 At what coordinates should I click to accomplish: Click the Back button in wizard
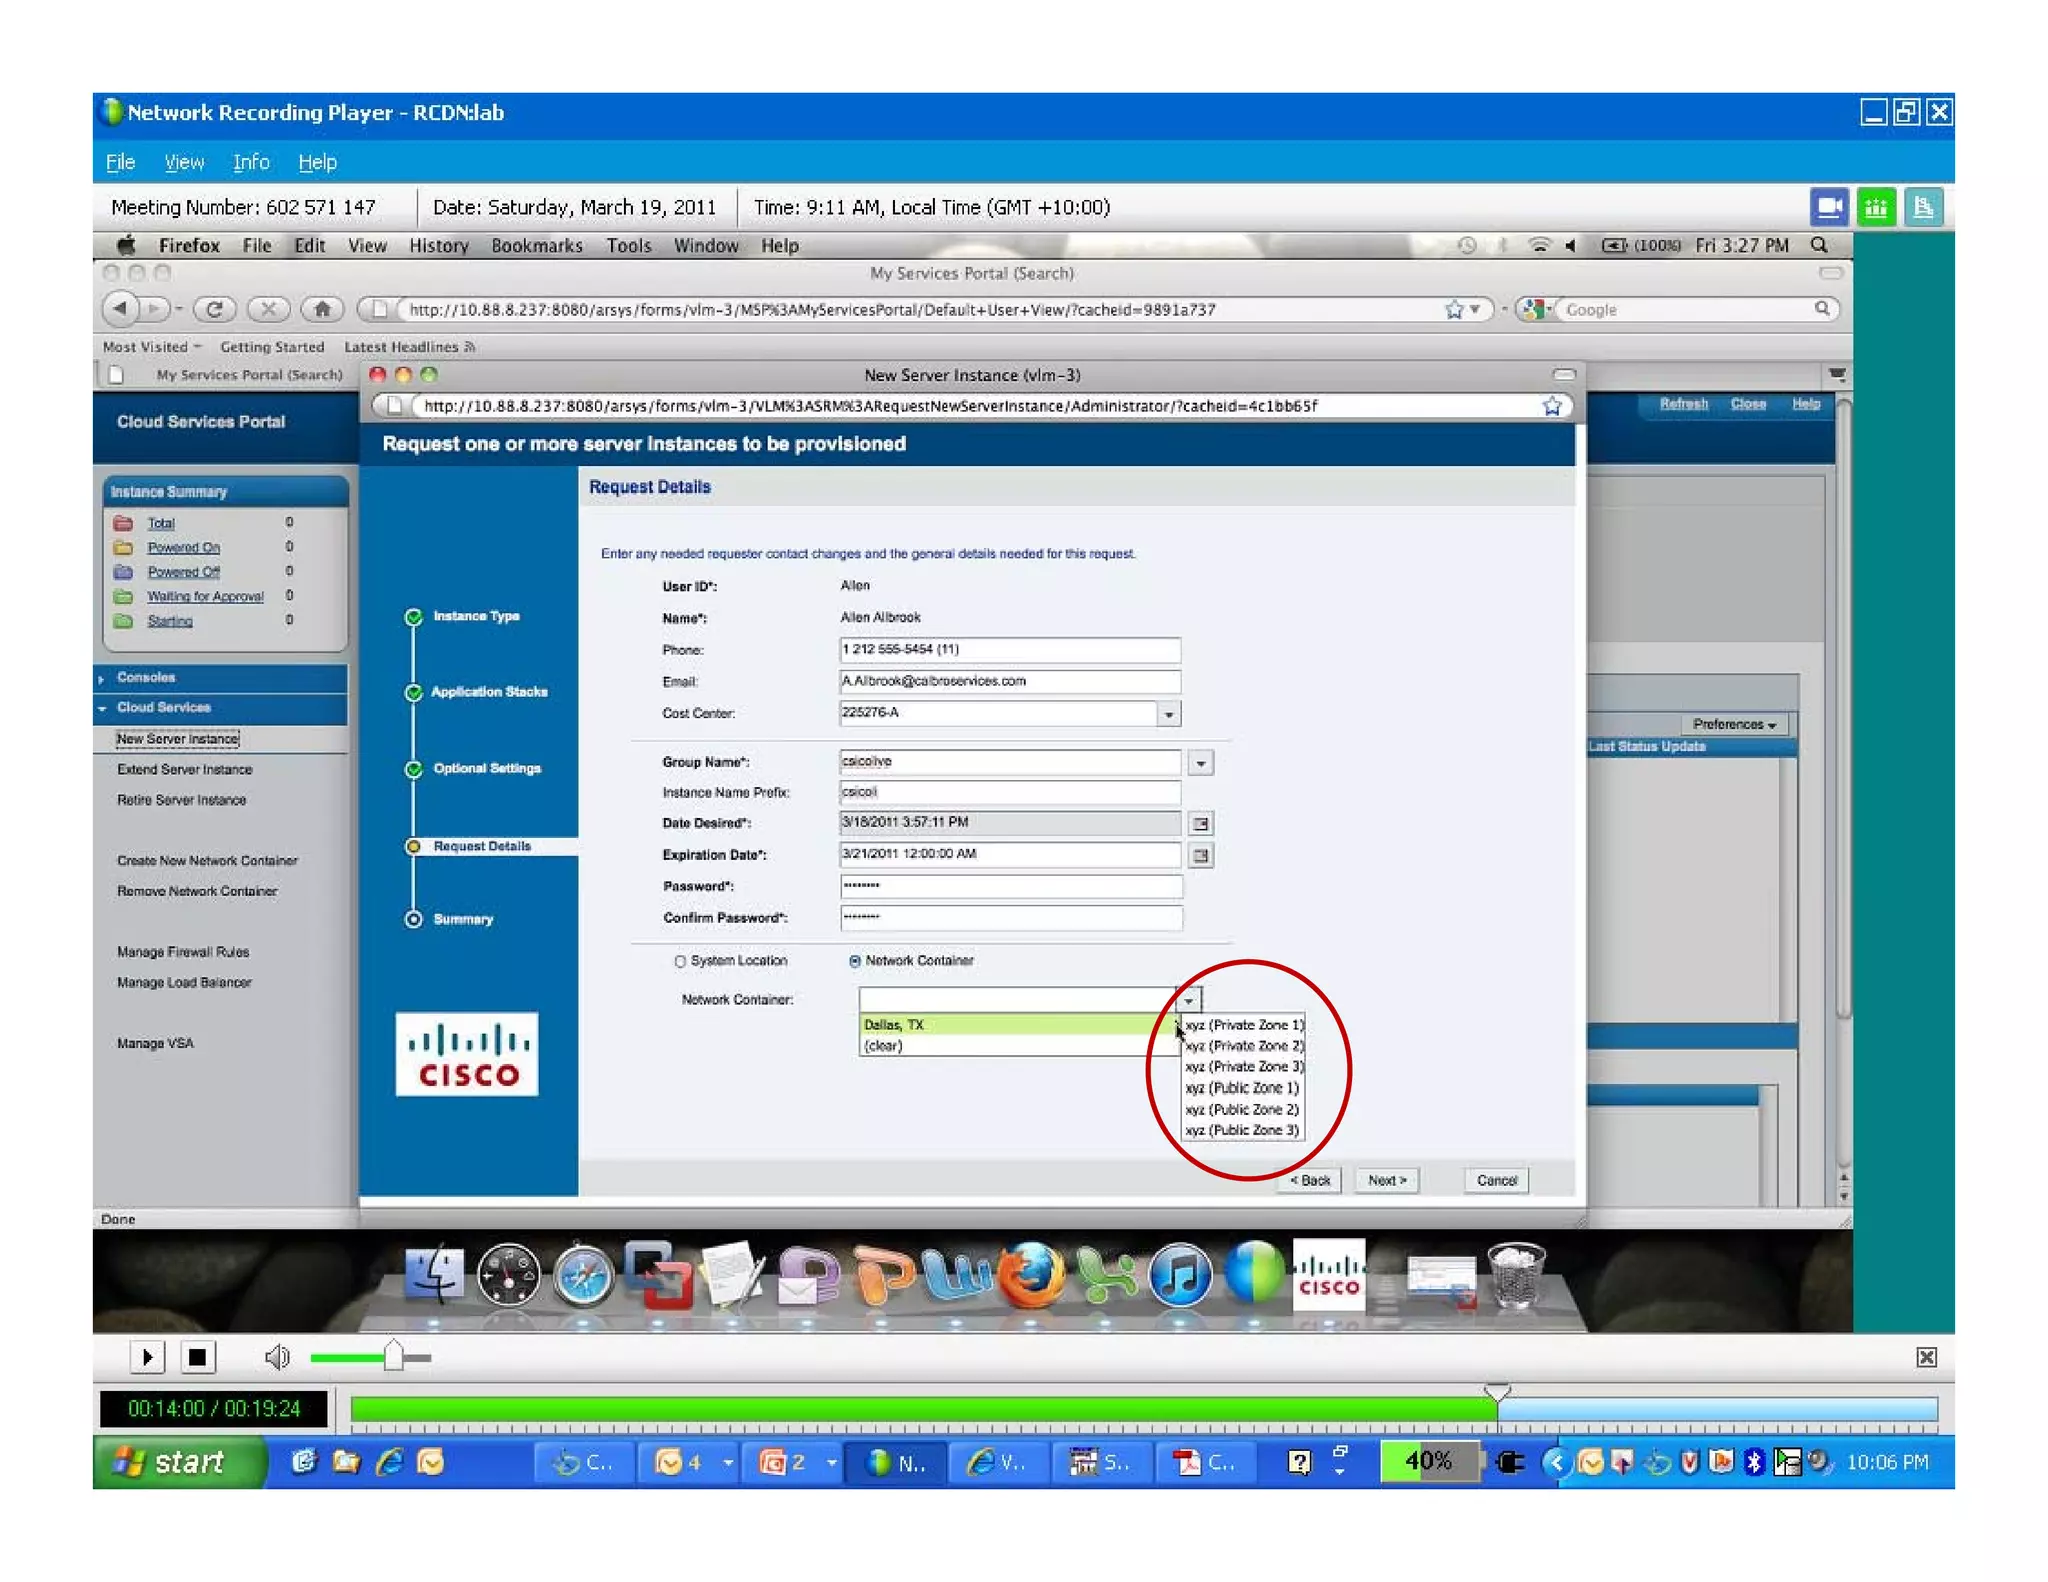tap(1310, 1180)
